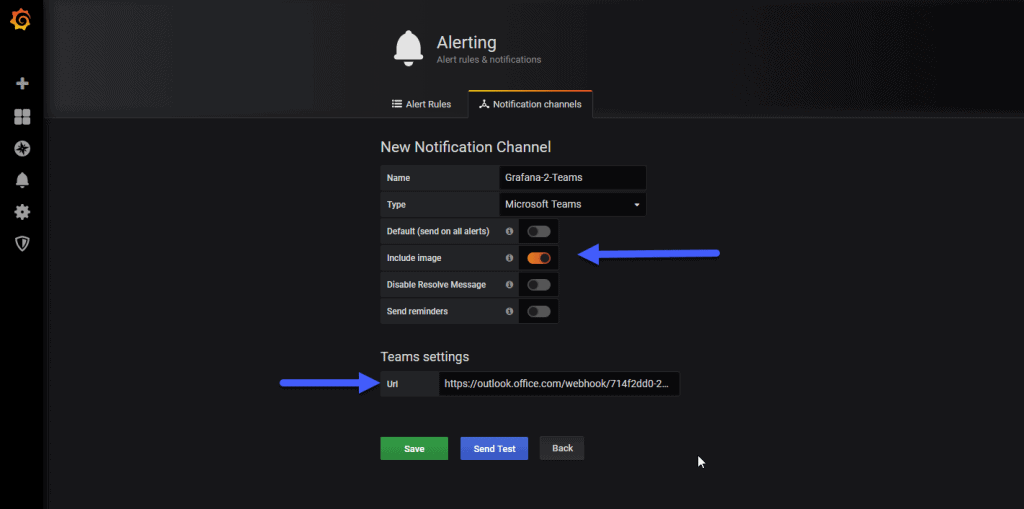Open the Grafana home logo
Viewport: 1024px width, 509px height.
(21, 20)
